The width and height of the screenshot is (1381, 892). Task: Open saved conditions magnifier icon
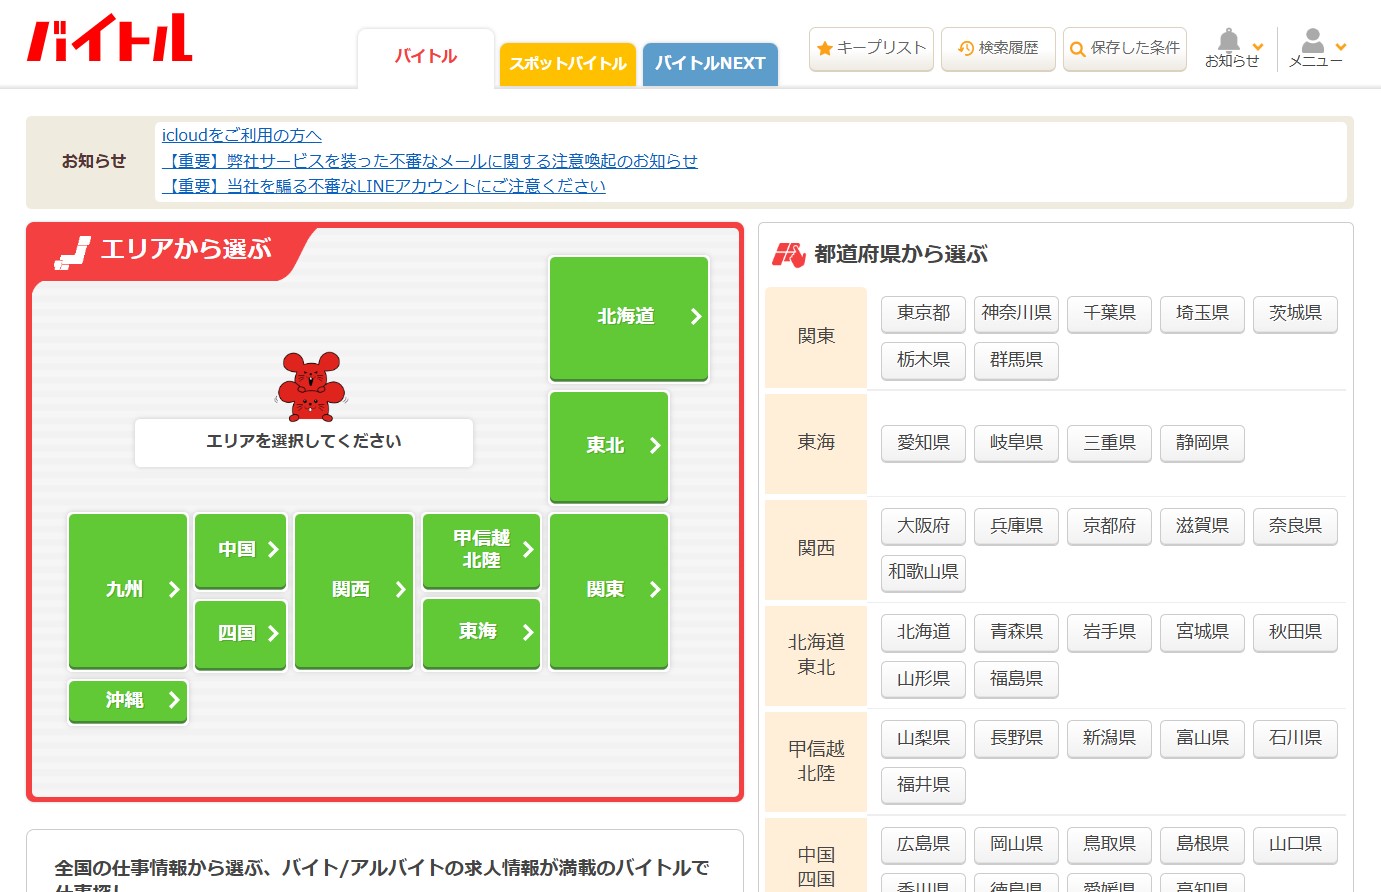tap(1077, 49)
